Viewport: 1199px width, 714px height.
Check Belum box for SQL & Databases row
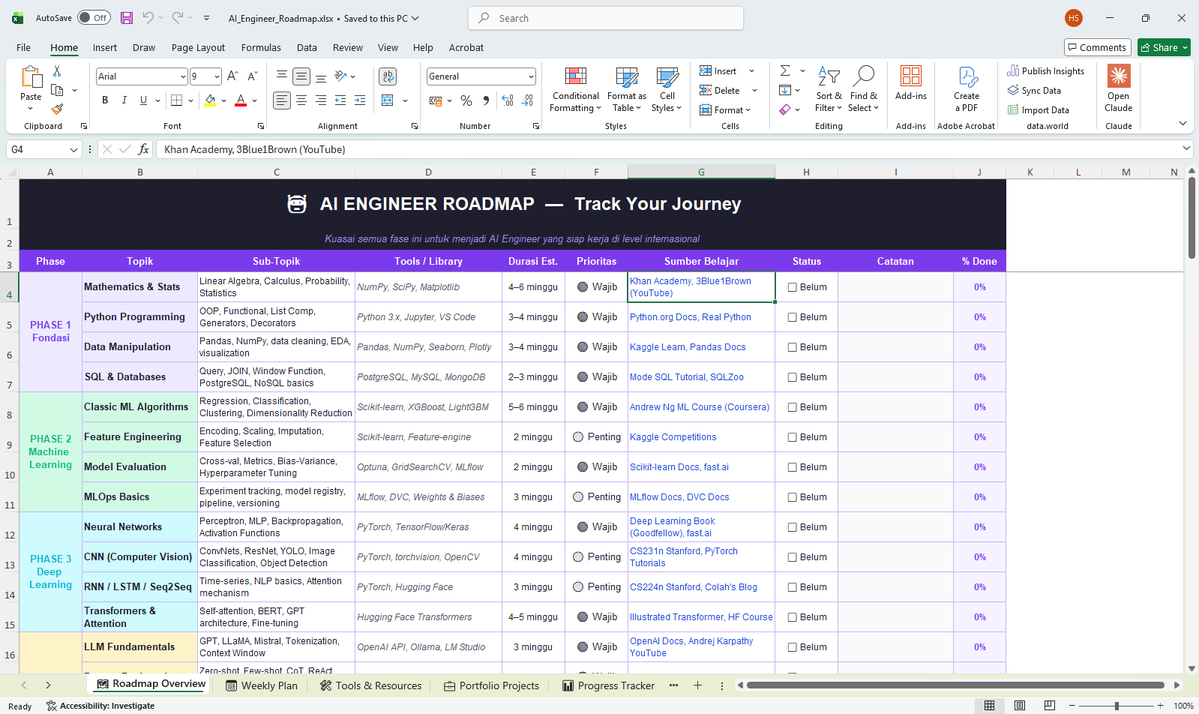pos(792,378)
